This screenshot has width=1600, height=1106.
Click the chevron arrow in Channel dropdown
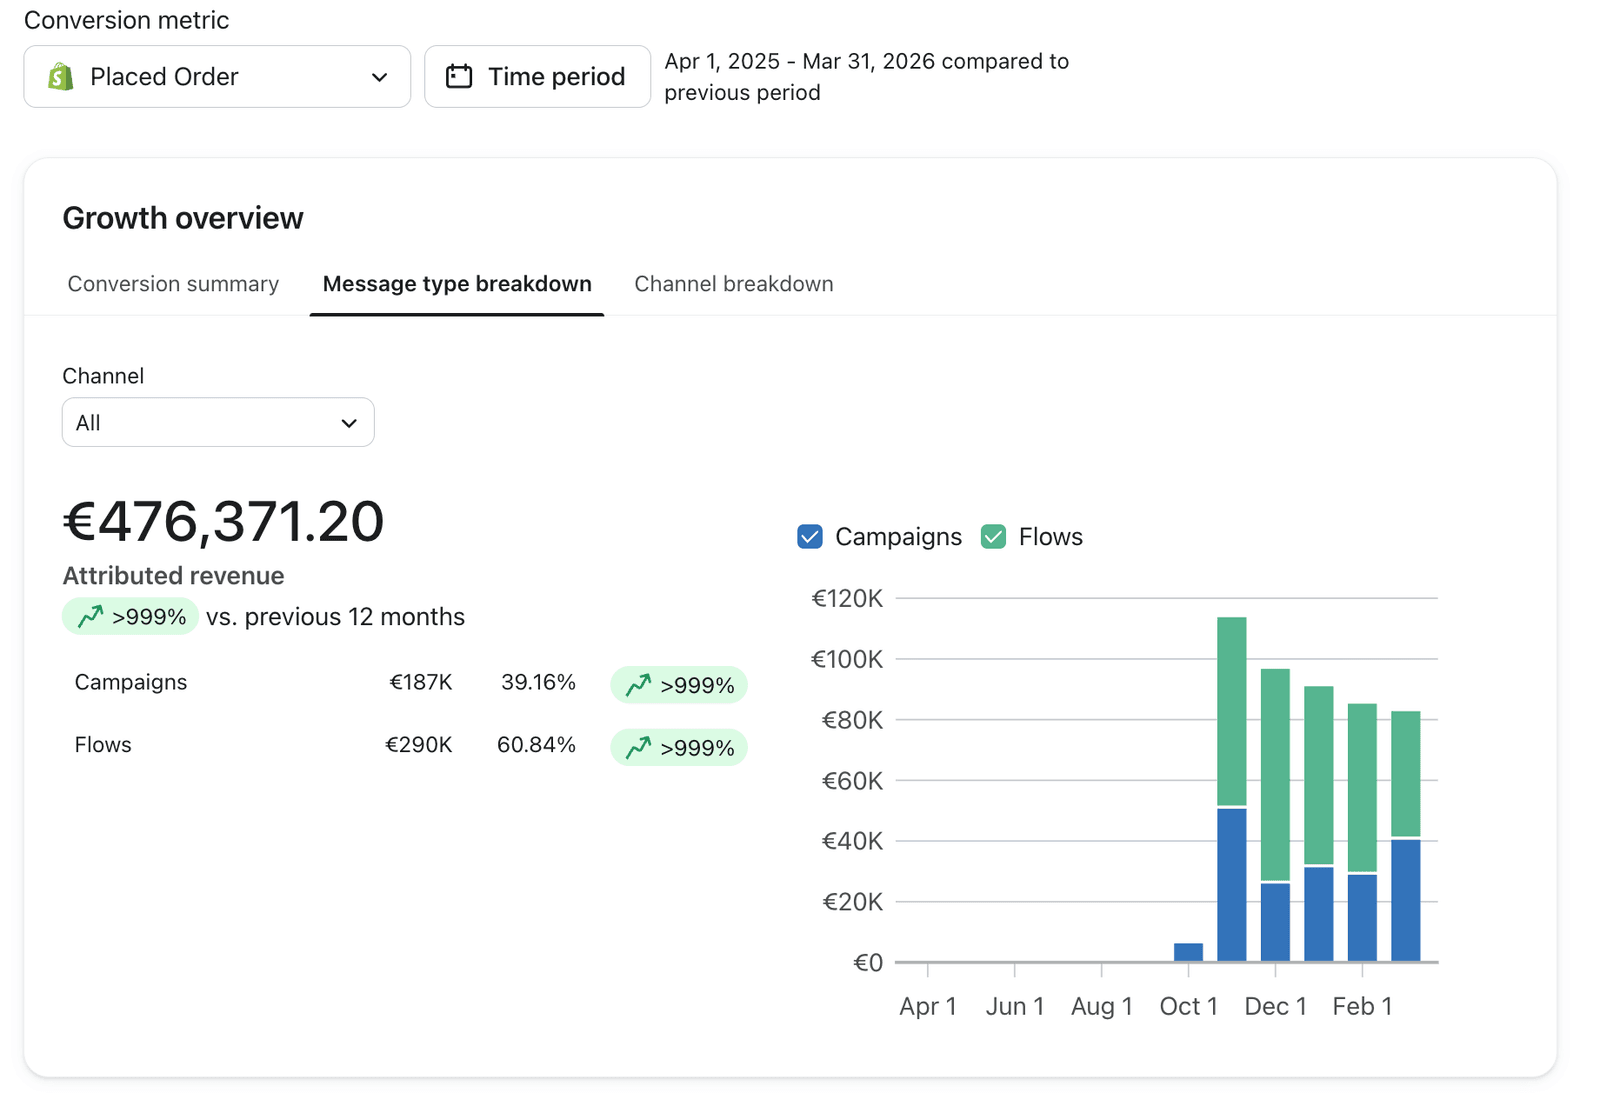[349, 423]
